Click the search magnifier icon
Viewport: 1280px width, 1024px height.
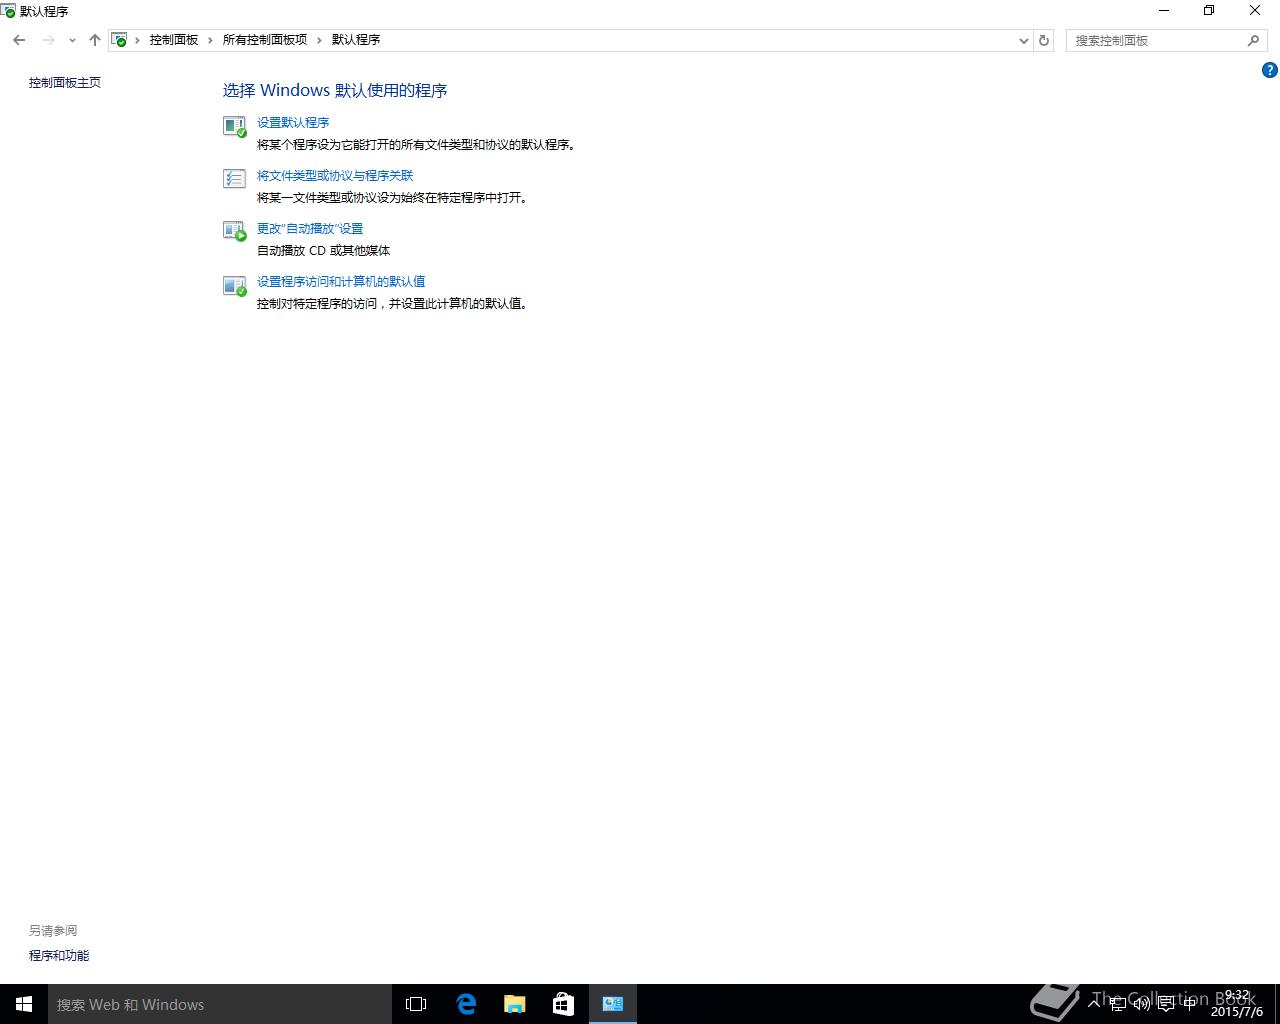[1253, 41]
